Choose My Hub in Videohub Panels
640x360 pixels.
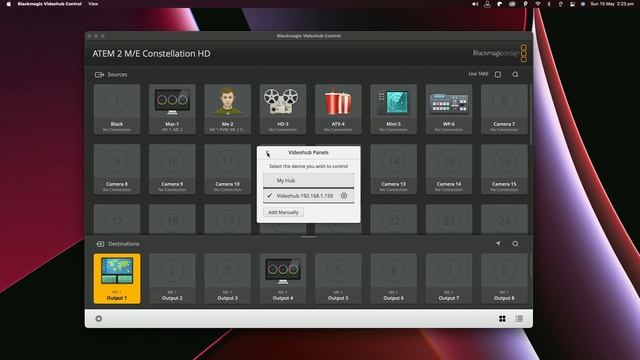click(x=308, y=180)
